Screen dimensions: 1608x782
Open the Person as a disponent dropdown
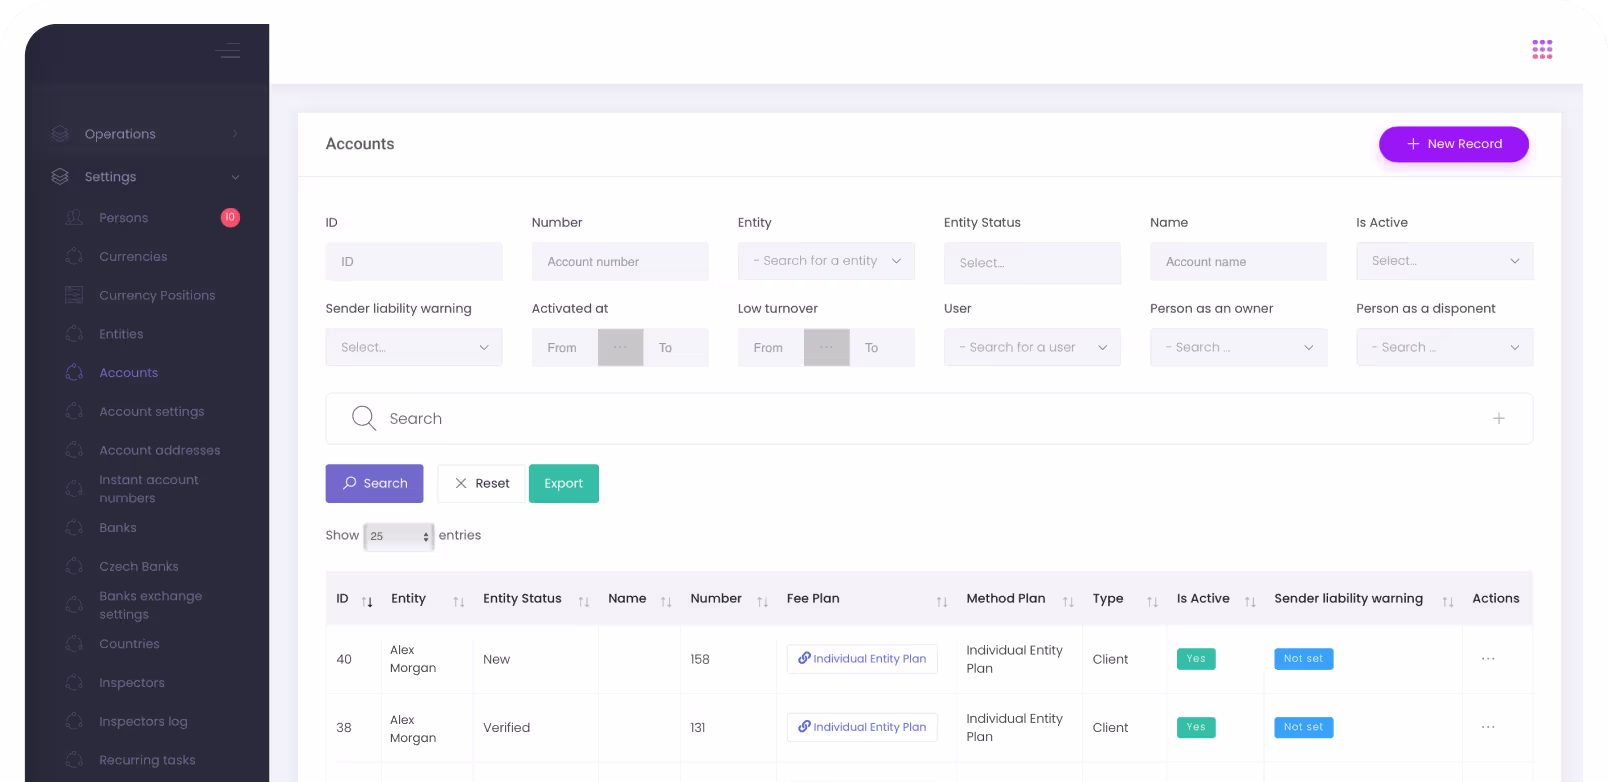click(x=1444, y=347)
